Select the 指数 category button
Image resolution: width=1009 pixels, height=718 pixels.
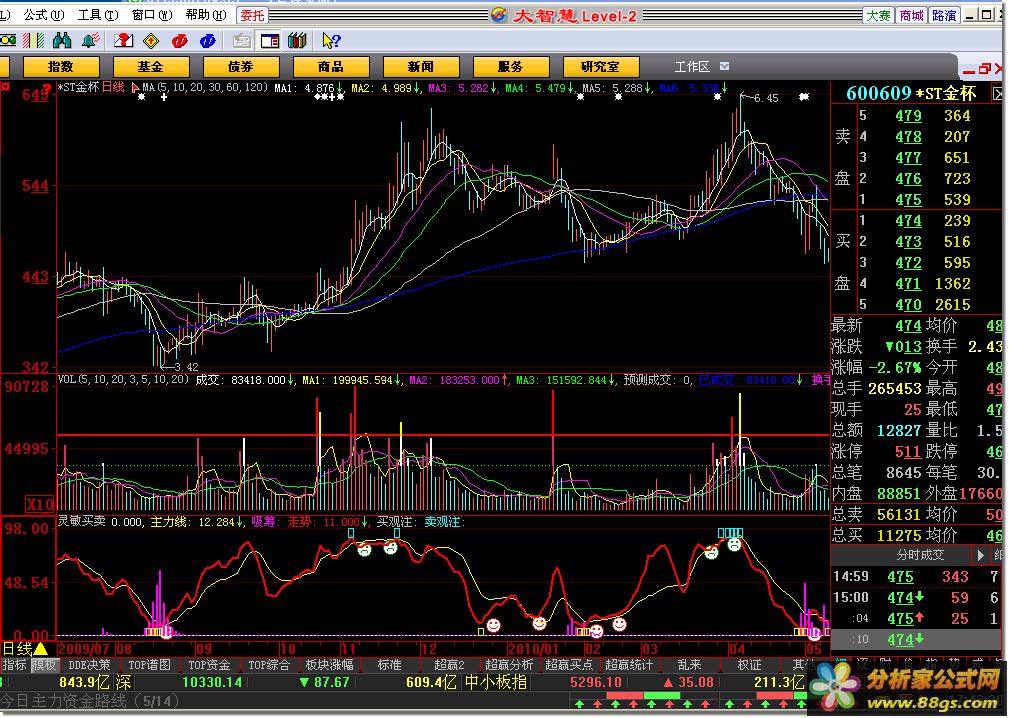61,67
